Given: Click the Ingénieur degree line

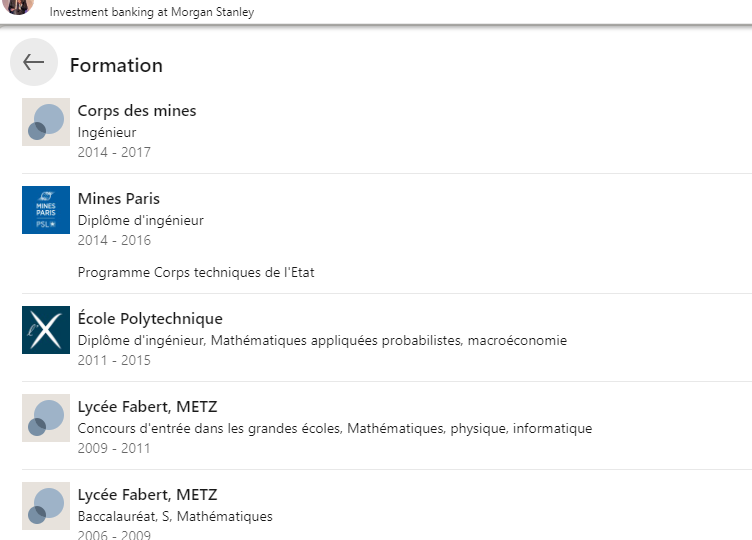Looking at the screenshot, I should (x=107, y=132).
